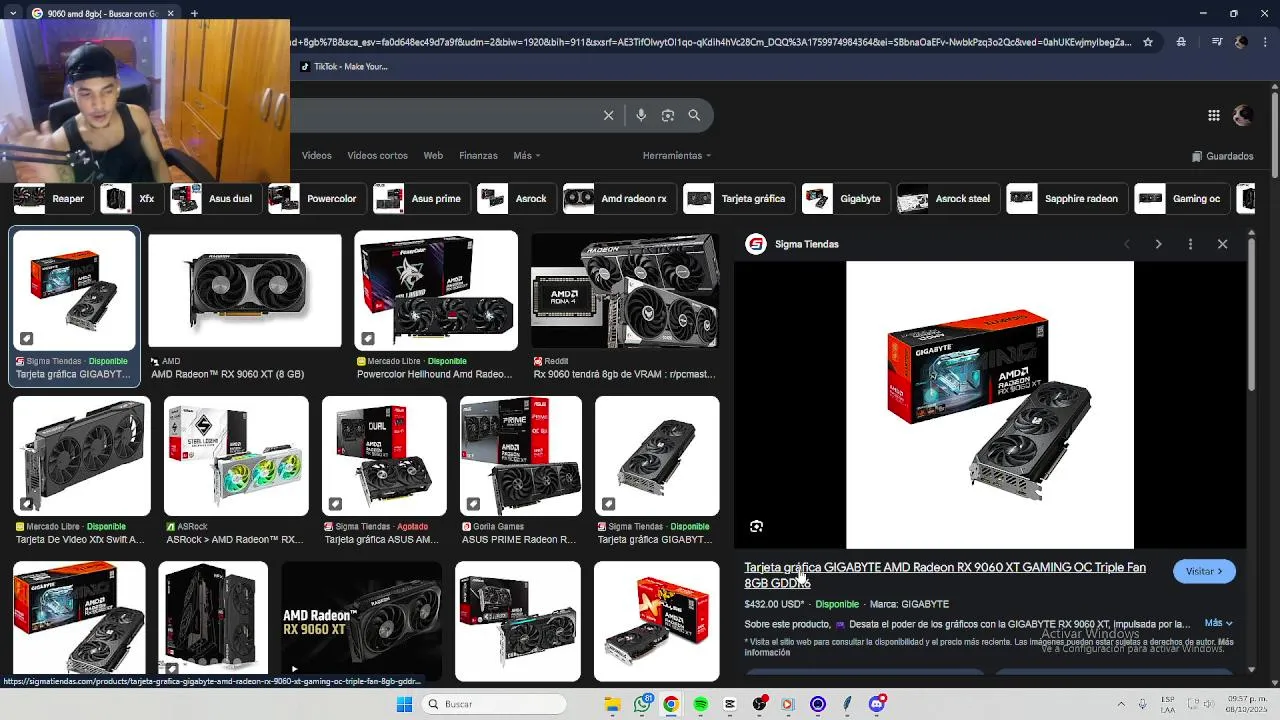Click the Chrome address bar URL
The height and width of the screenshot is (720, 1280).
pyautogui.click(x=710, y=42)
